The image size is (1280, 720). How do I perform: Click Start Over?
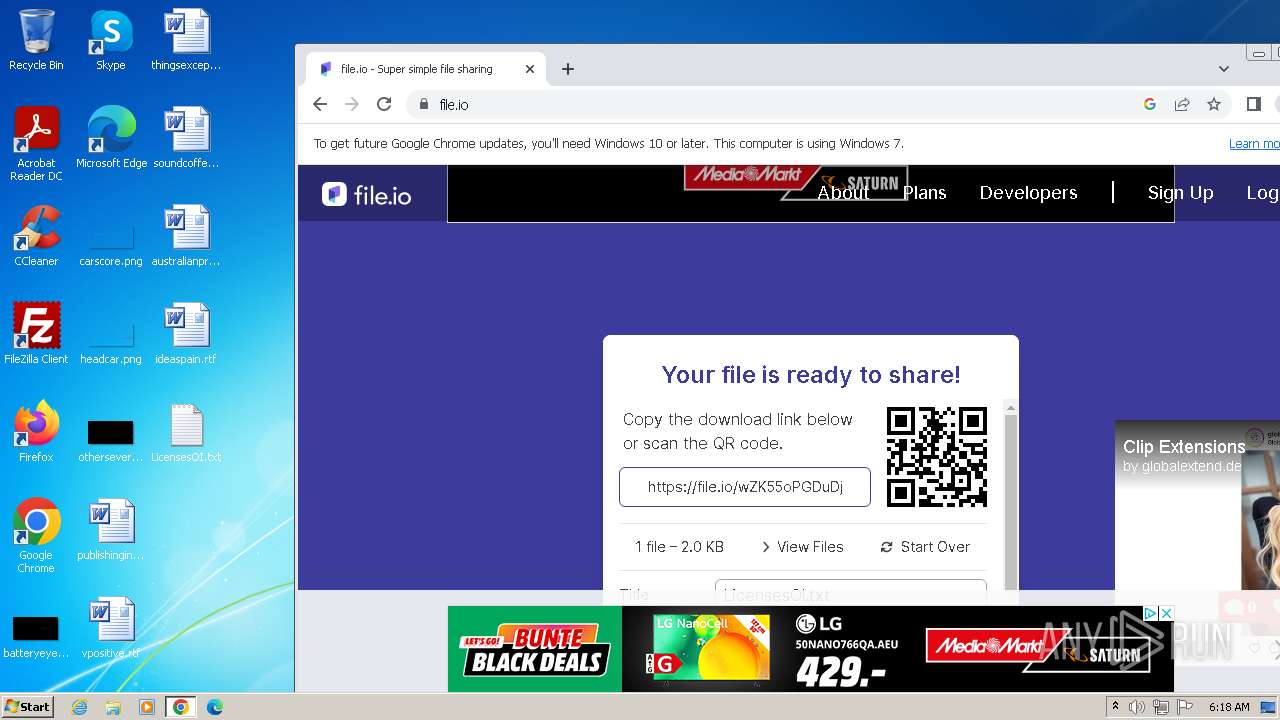(925, 547)
